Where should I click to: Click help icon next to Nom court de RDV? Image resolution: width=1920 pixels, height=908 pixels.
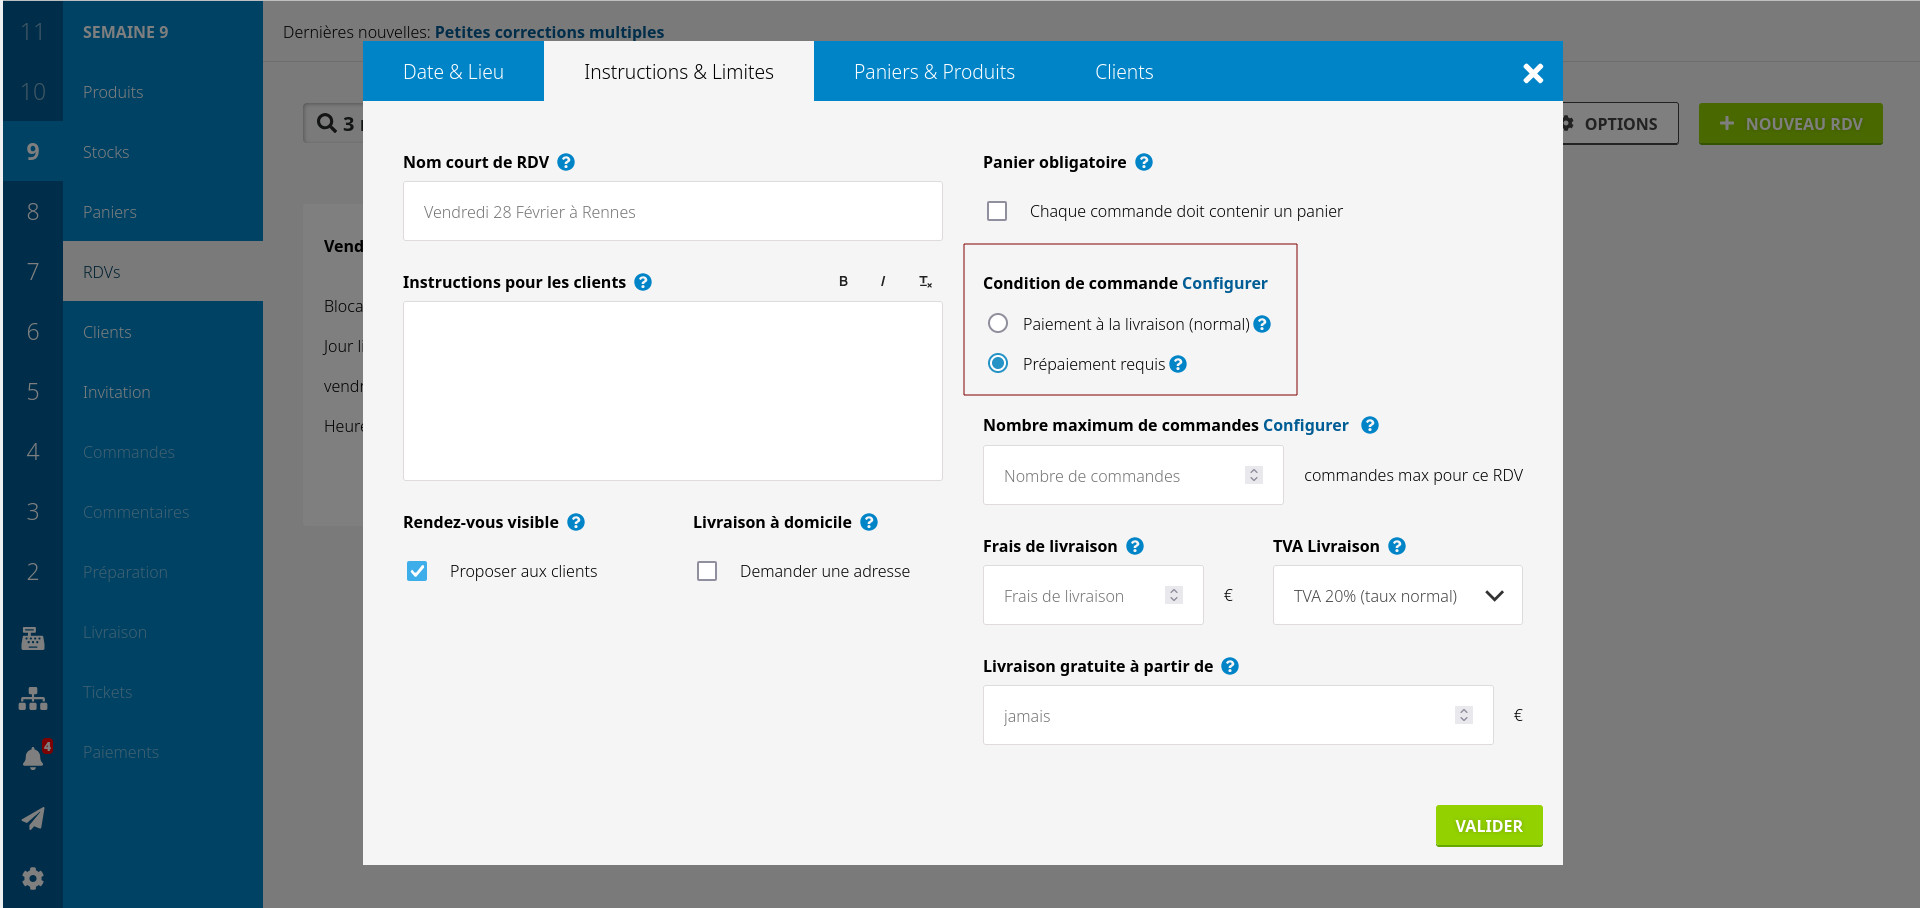[566, 162]
